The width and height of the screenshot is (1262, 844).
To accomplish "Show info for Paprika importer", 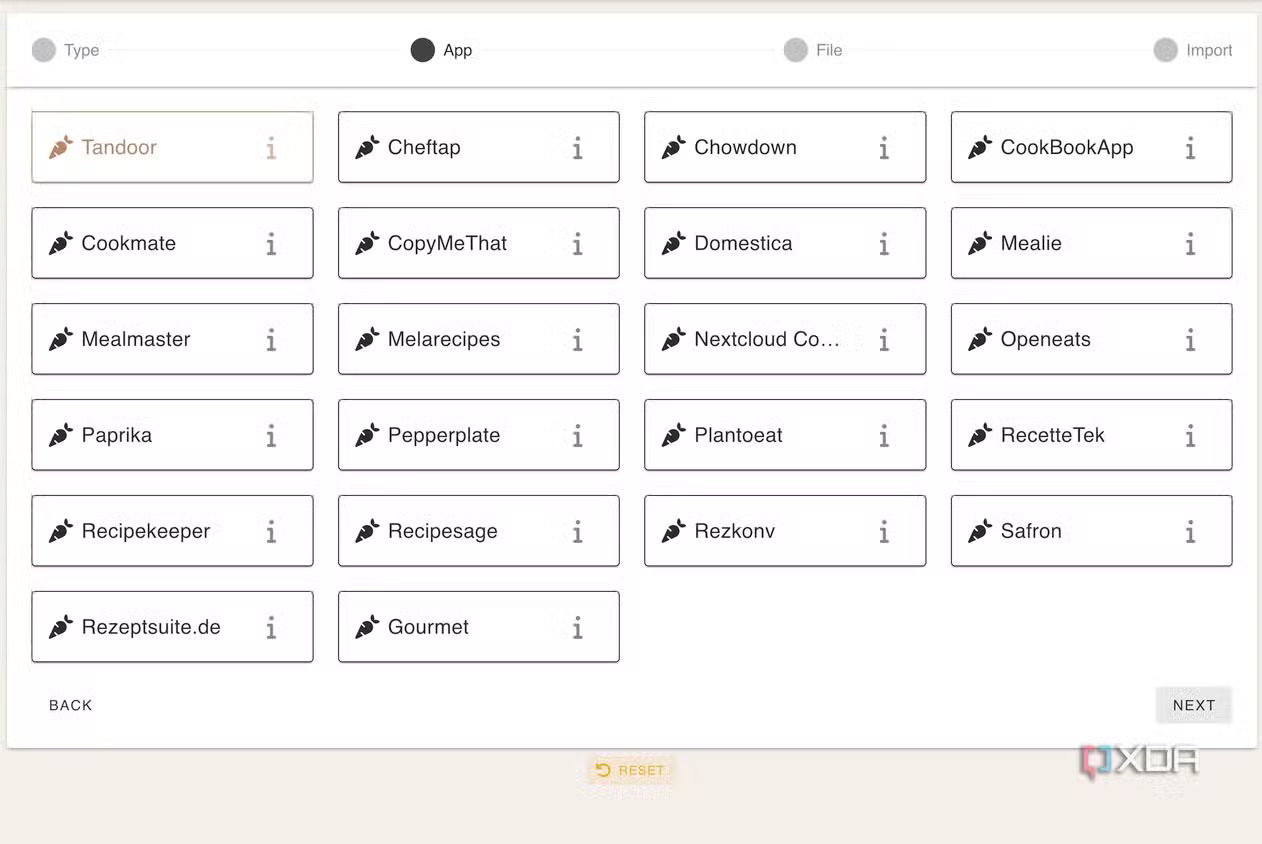I will [271, 436].
